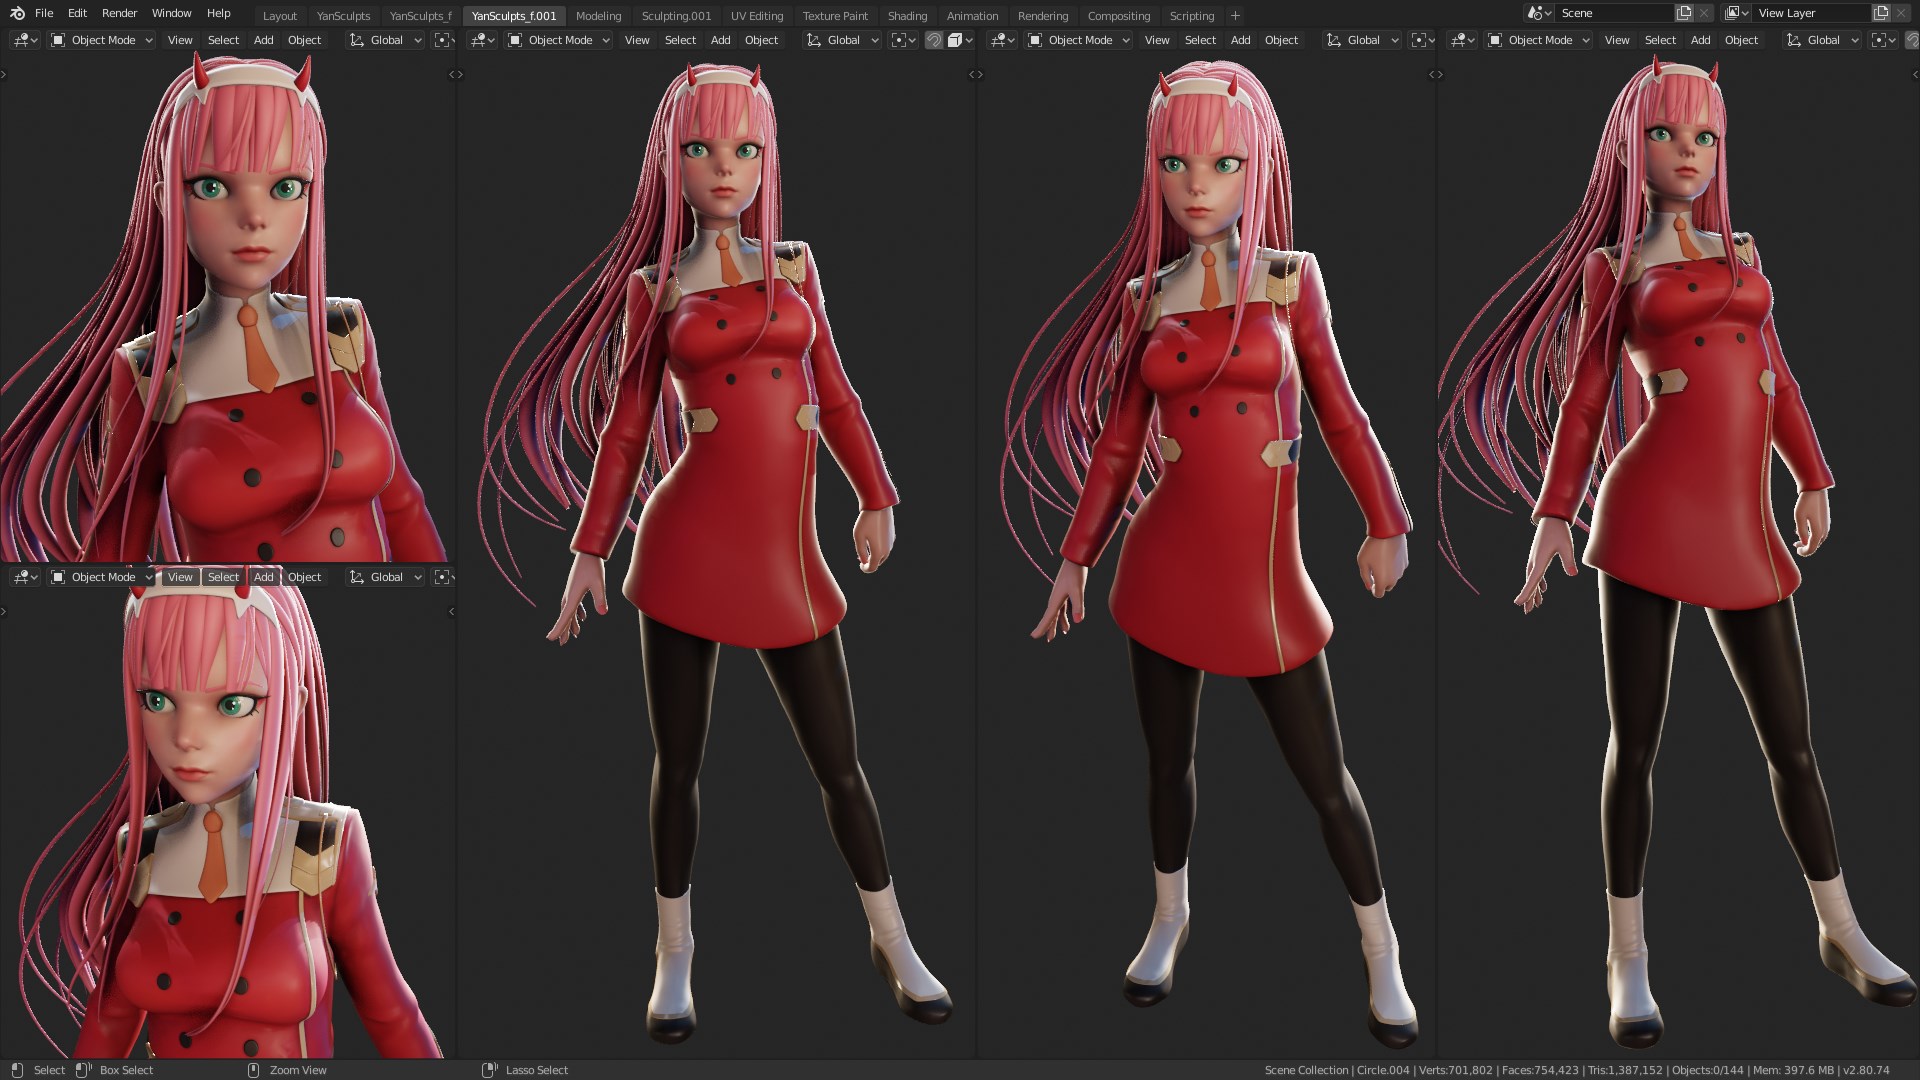This screenshot has height=1080, width=1920.
Task: Open Object Mode dropdown in top-left viewport
Action: click(x=102, y=40)
